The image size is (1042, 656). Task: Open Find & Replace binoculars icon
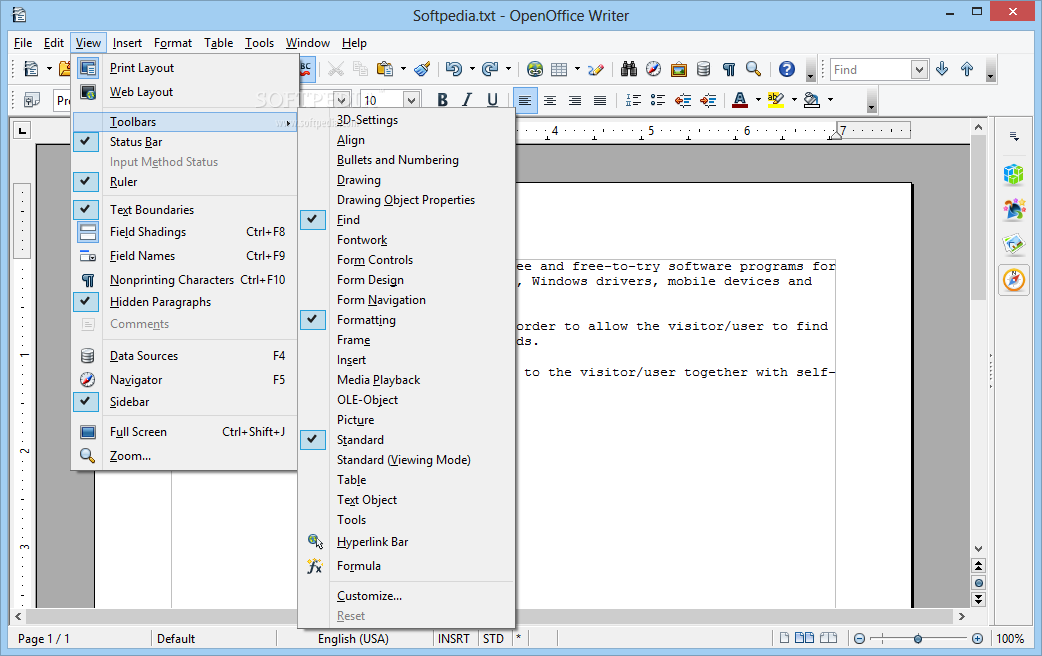click(629, 69)
